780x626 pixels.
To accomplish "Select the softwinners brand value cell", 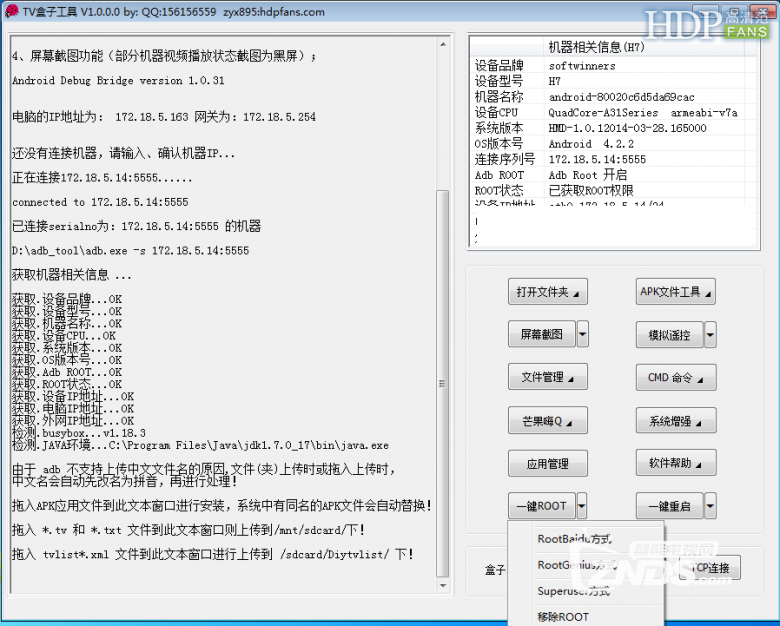I will click(644, 66).
